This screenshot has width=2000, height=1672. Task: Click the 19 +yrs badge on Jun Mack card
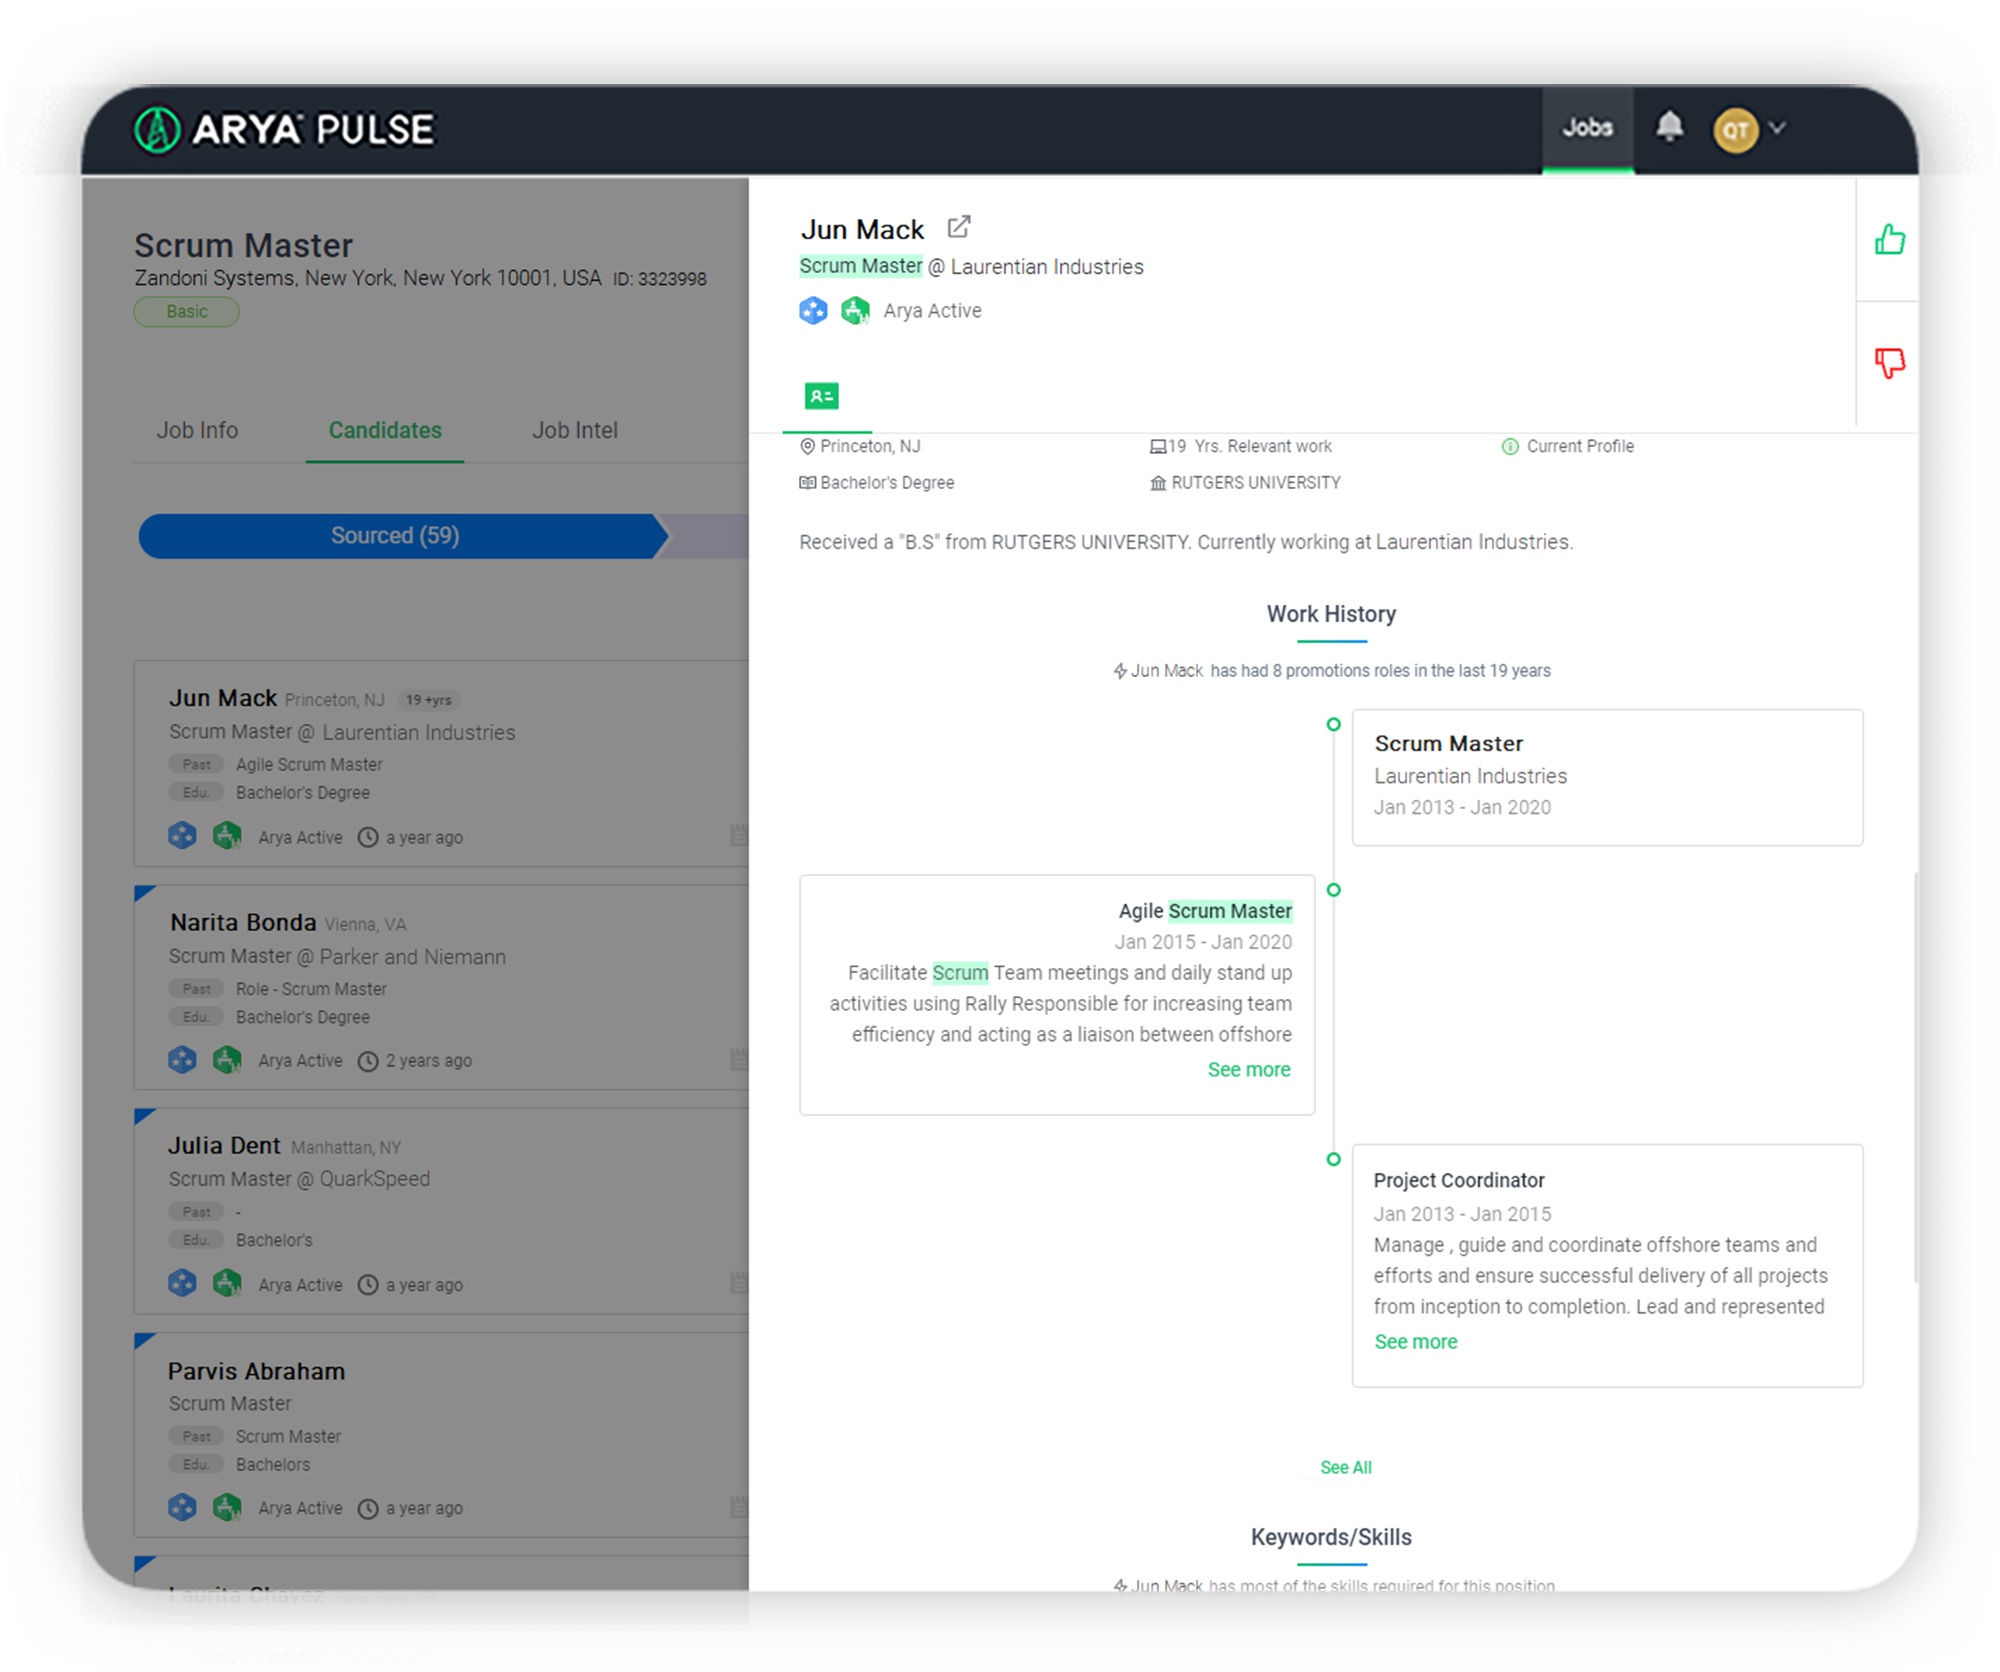428,701
